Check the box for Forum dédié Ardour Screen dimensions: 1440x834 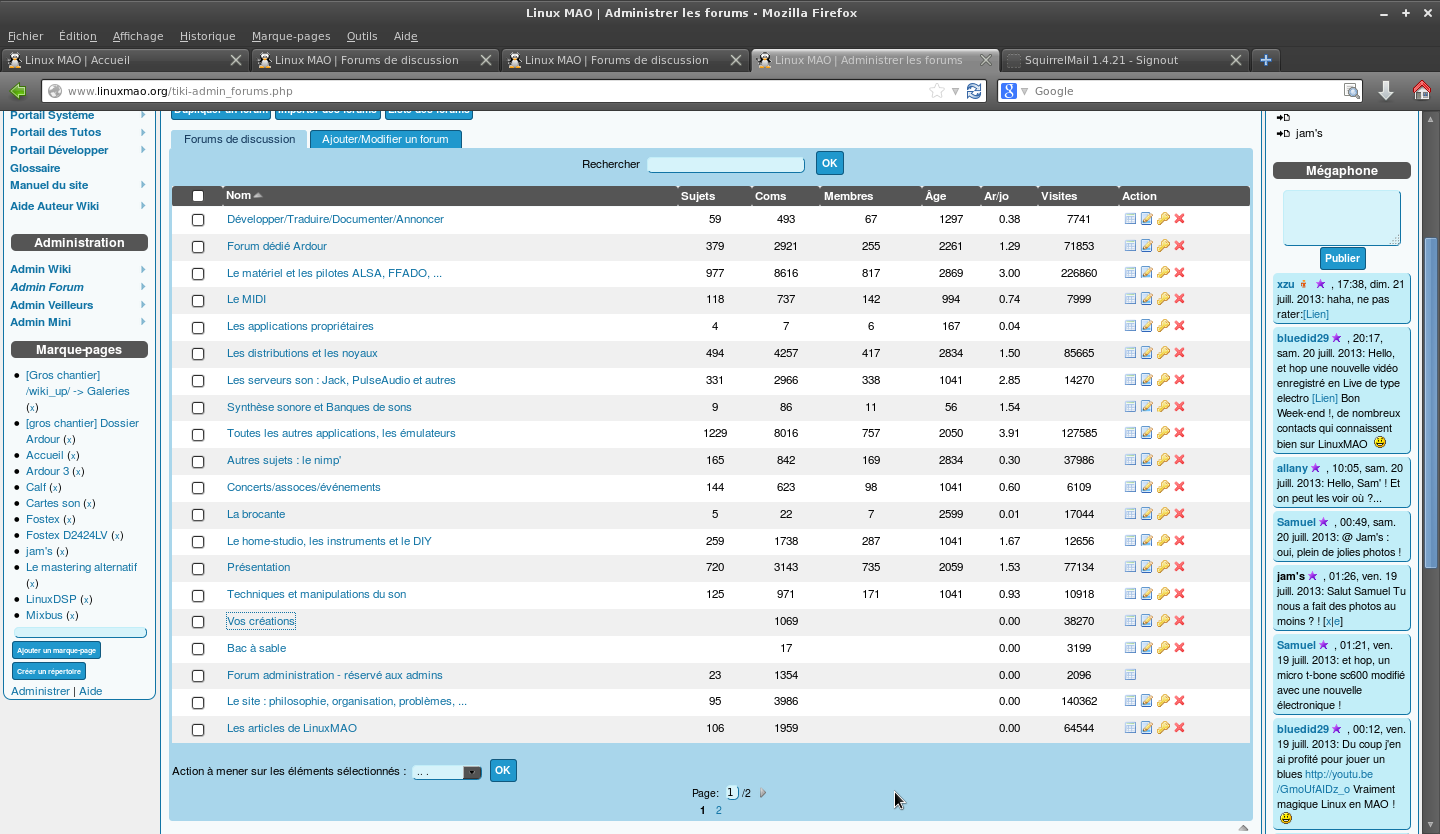[198, 247]
